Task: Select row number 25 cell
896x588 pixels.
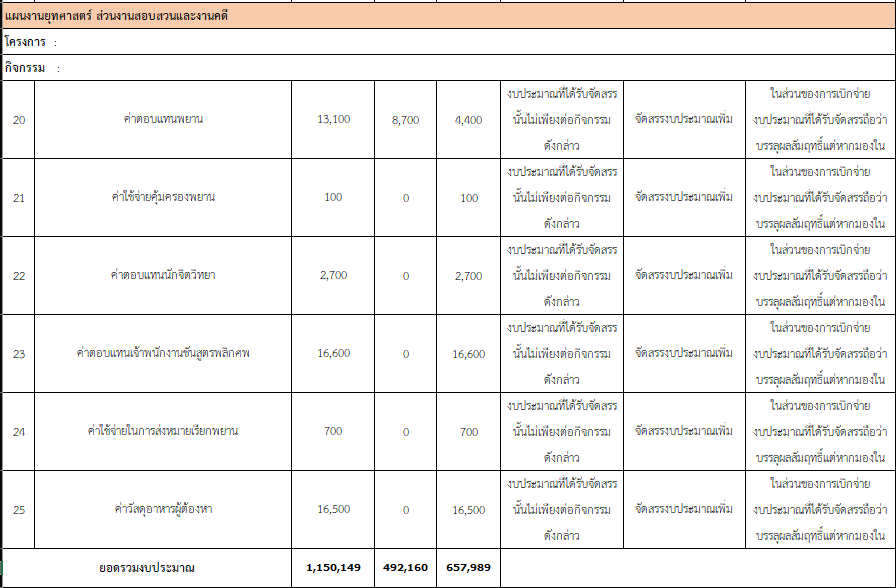Action: [18, 510]
